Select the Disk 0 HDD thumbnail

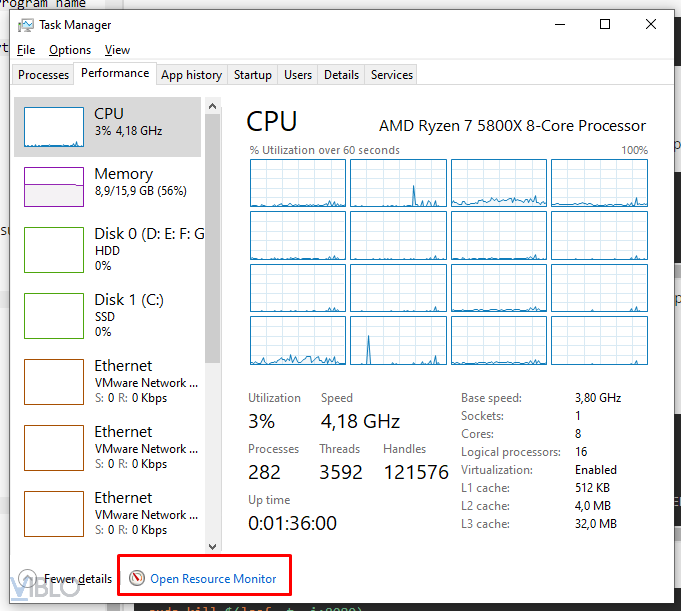point(54,250)
